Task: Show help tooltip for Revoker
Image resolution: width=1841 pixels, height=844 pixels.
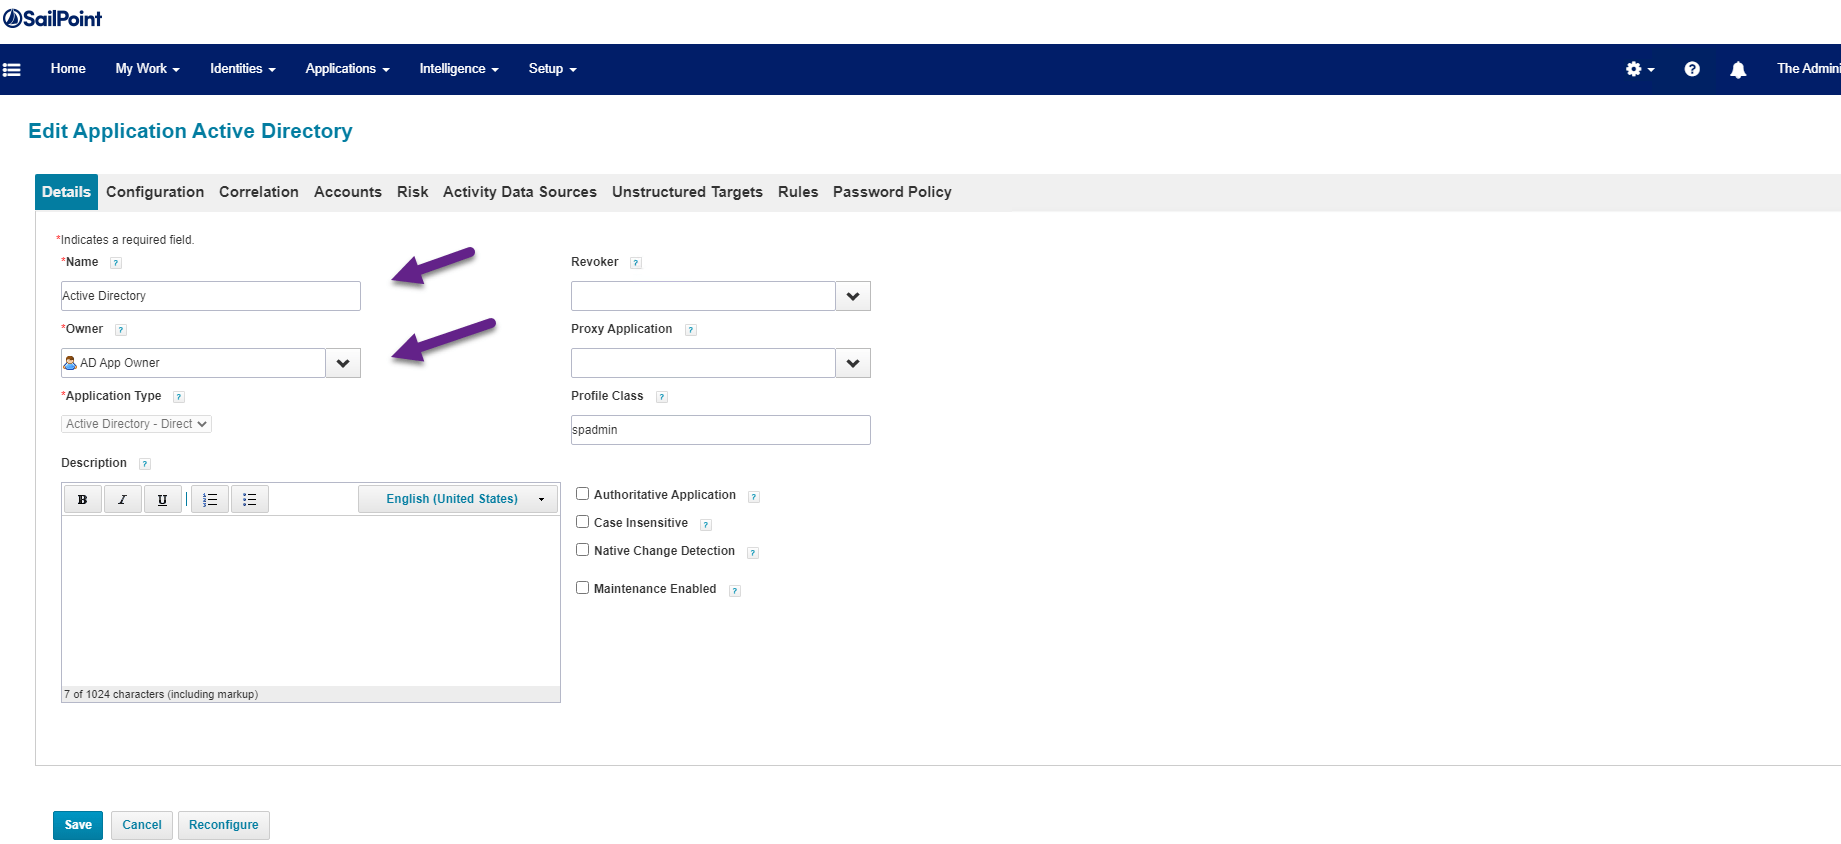Action: click(636, 263)
